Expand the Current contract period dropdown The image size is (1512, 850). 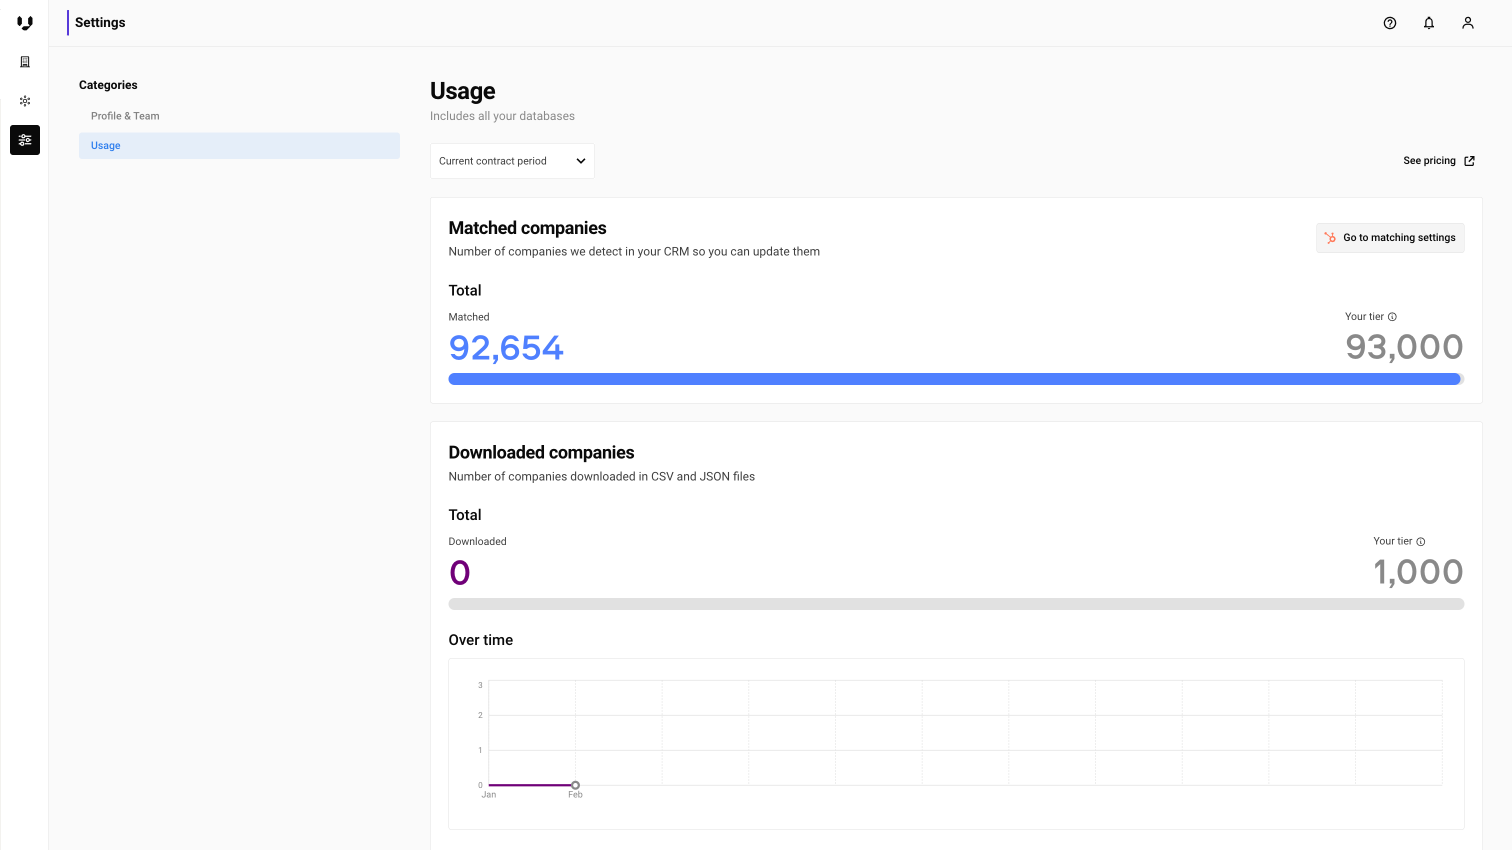[x=500, y=161]
